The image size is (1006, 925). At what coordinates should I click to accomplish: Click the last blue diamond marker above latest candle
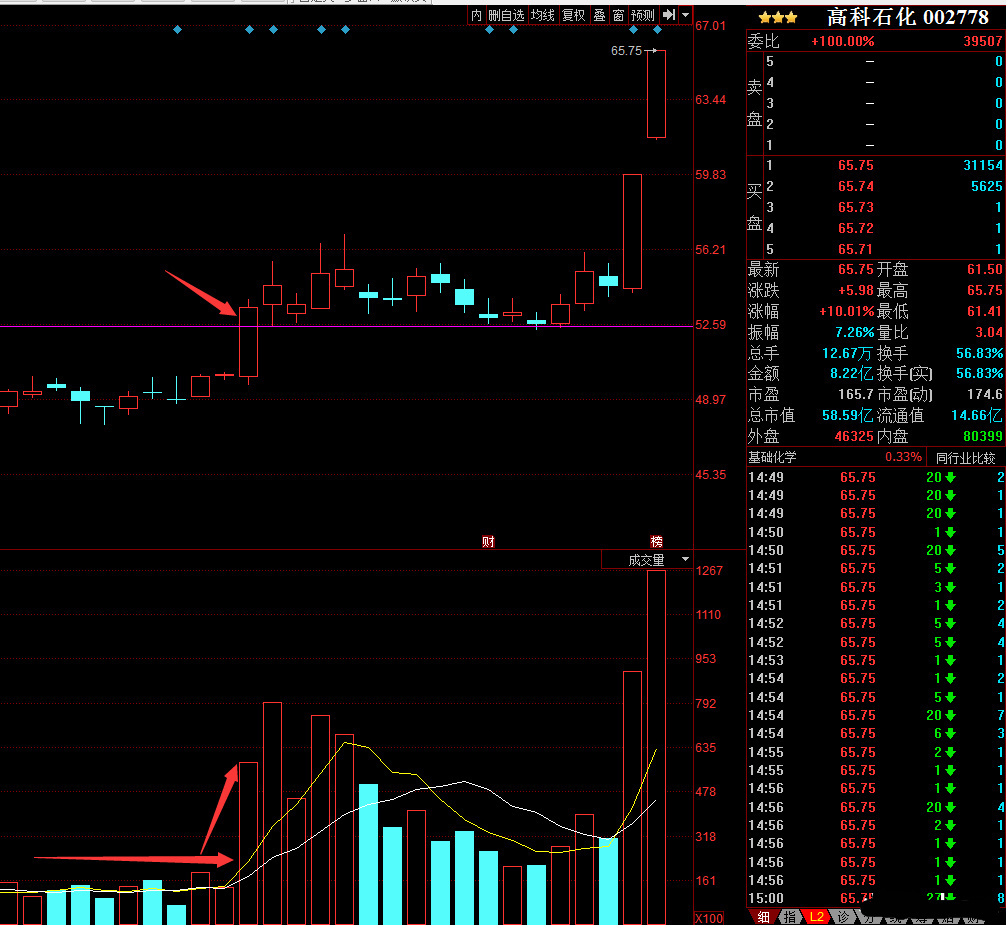(x=657, y=30)
